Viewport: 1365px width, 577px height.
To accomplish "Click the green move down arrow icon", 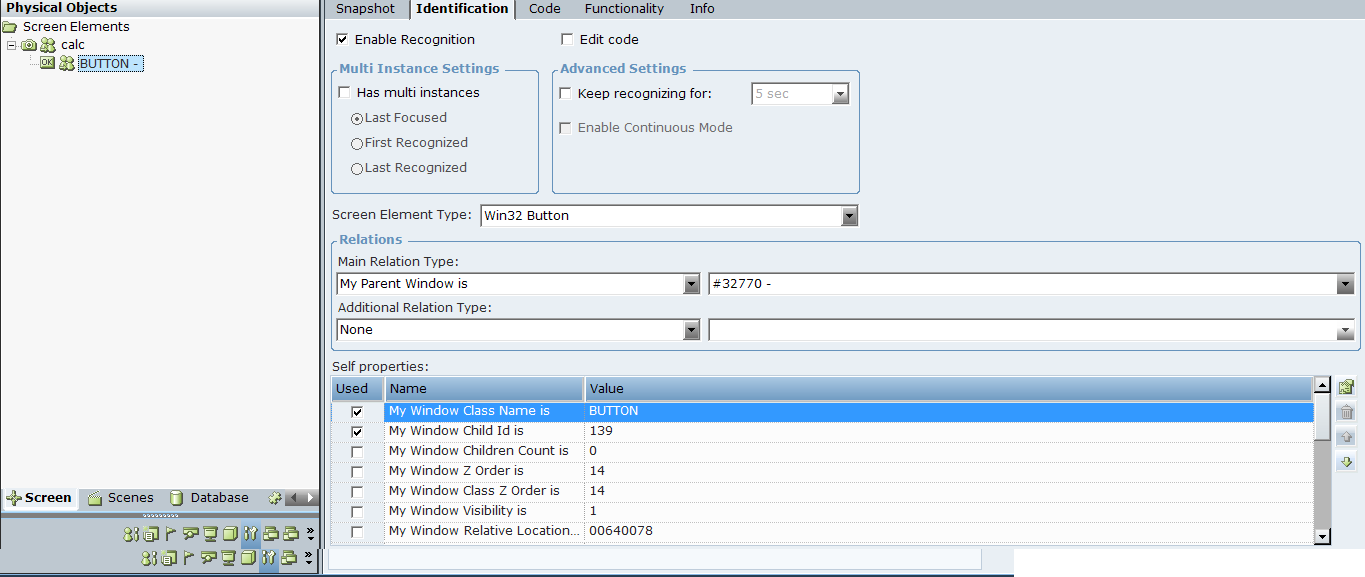I will pos(1346,462).
